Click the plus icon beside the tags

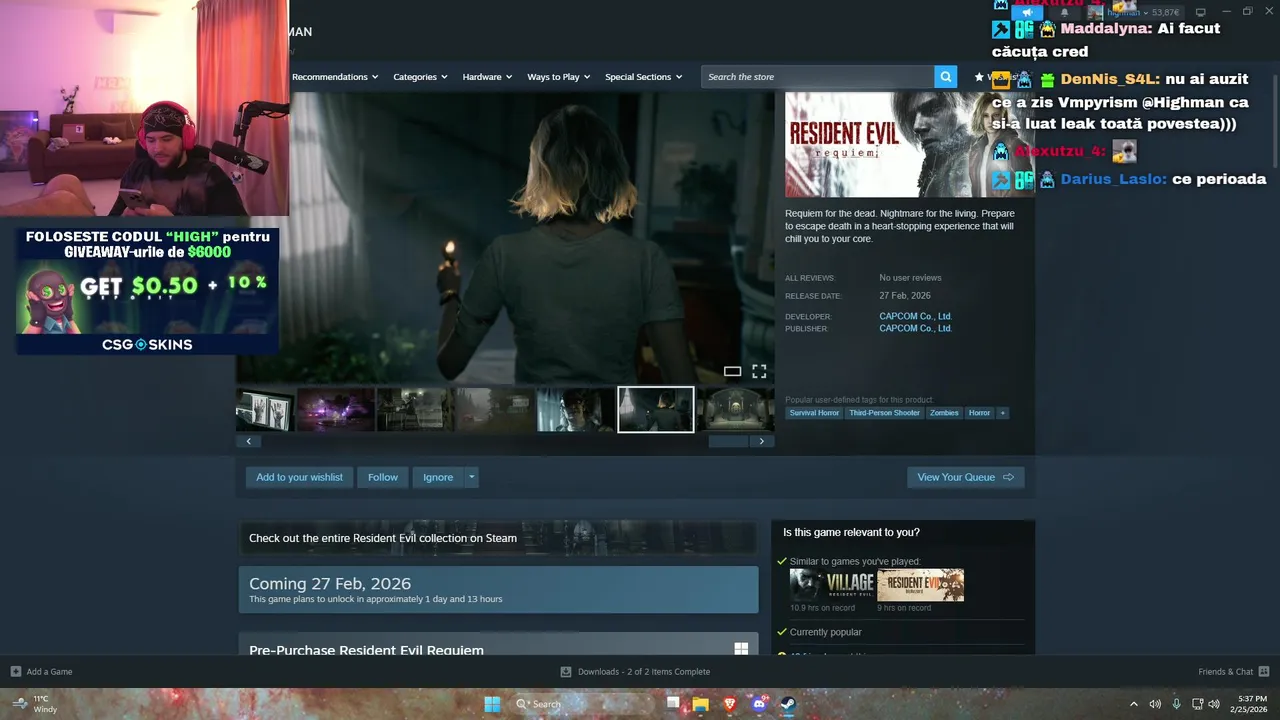[x=1002, y=413]
